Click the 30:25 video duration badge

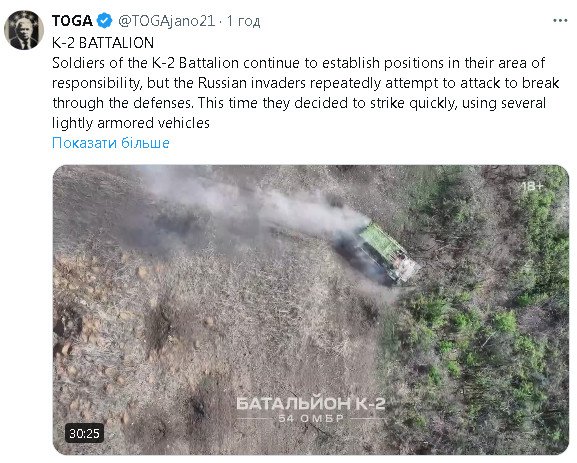pos(84,433)
